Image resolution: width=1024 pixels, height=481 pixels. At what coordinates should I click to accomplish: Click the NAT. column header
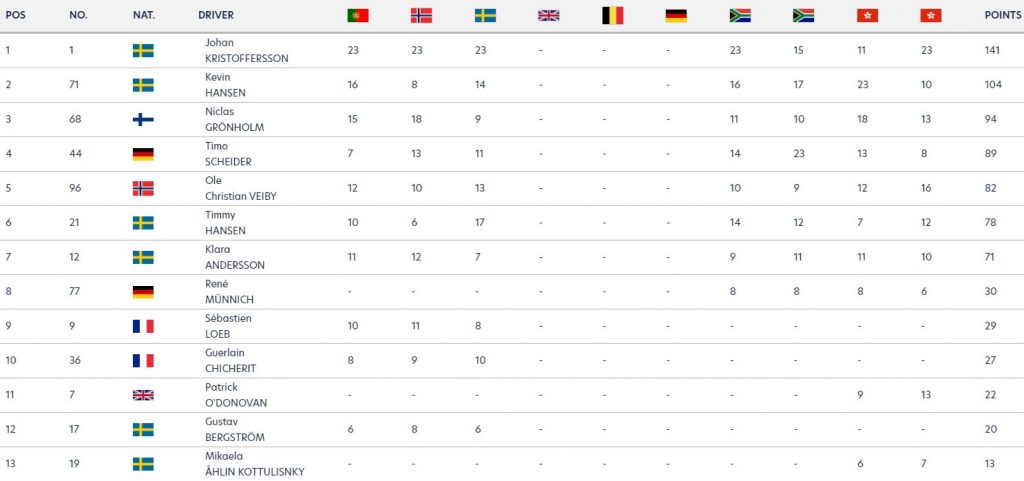(144, 15)
